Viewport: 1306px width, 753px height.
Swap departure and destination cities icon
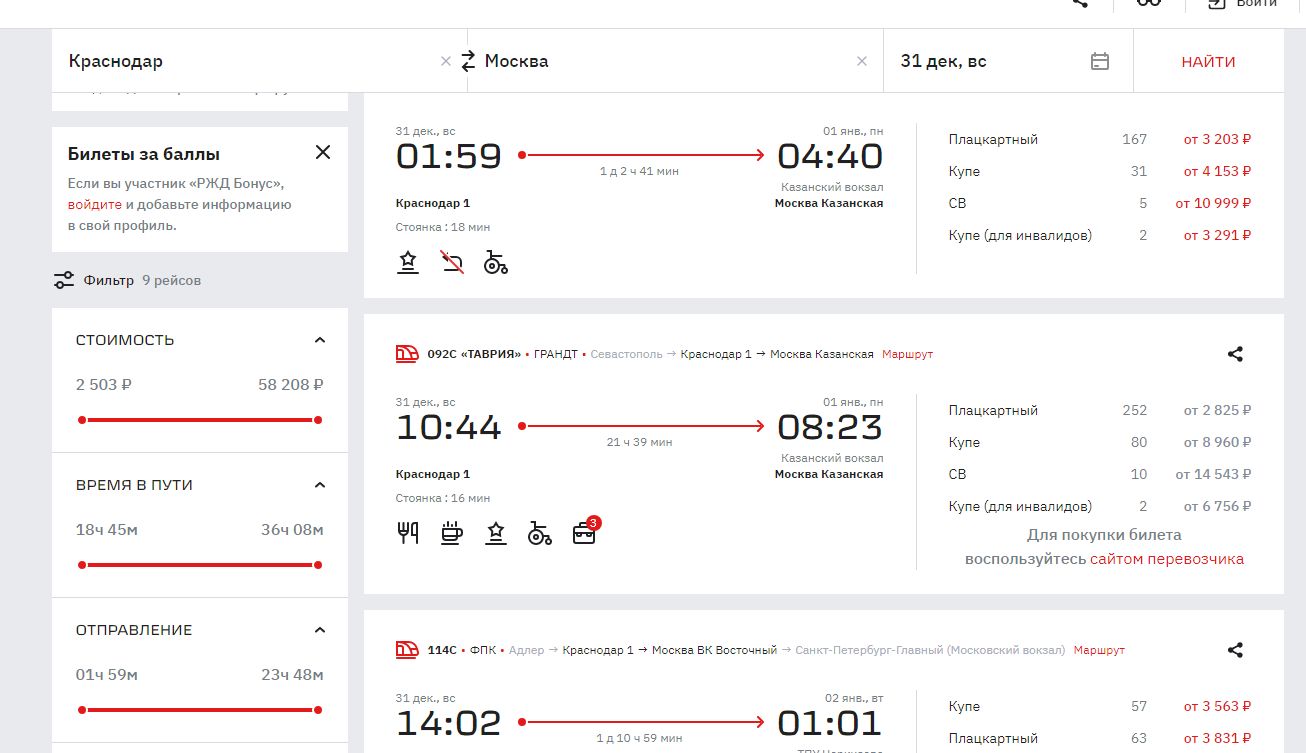click(468, 61)
